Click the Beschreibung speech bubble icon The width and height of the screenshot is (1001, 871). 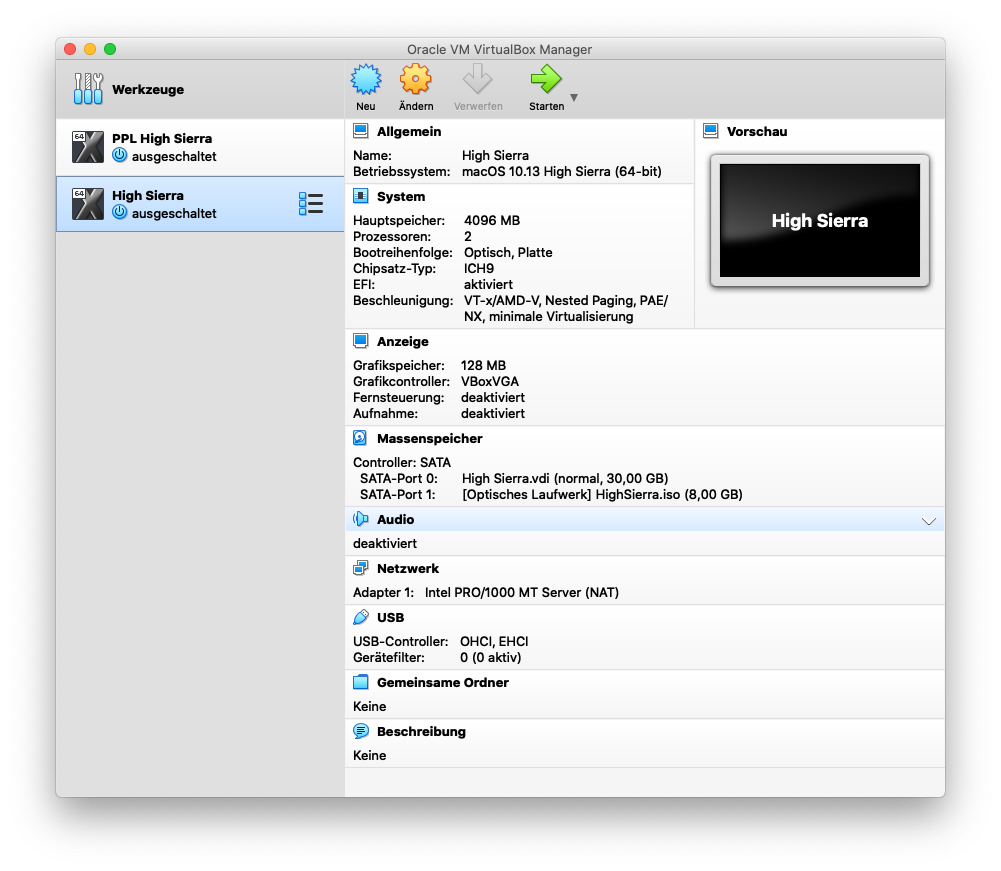point(361,731)
